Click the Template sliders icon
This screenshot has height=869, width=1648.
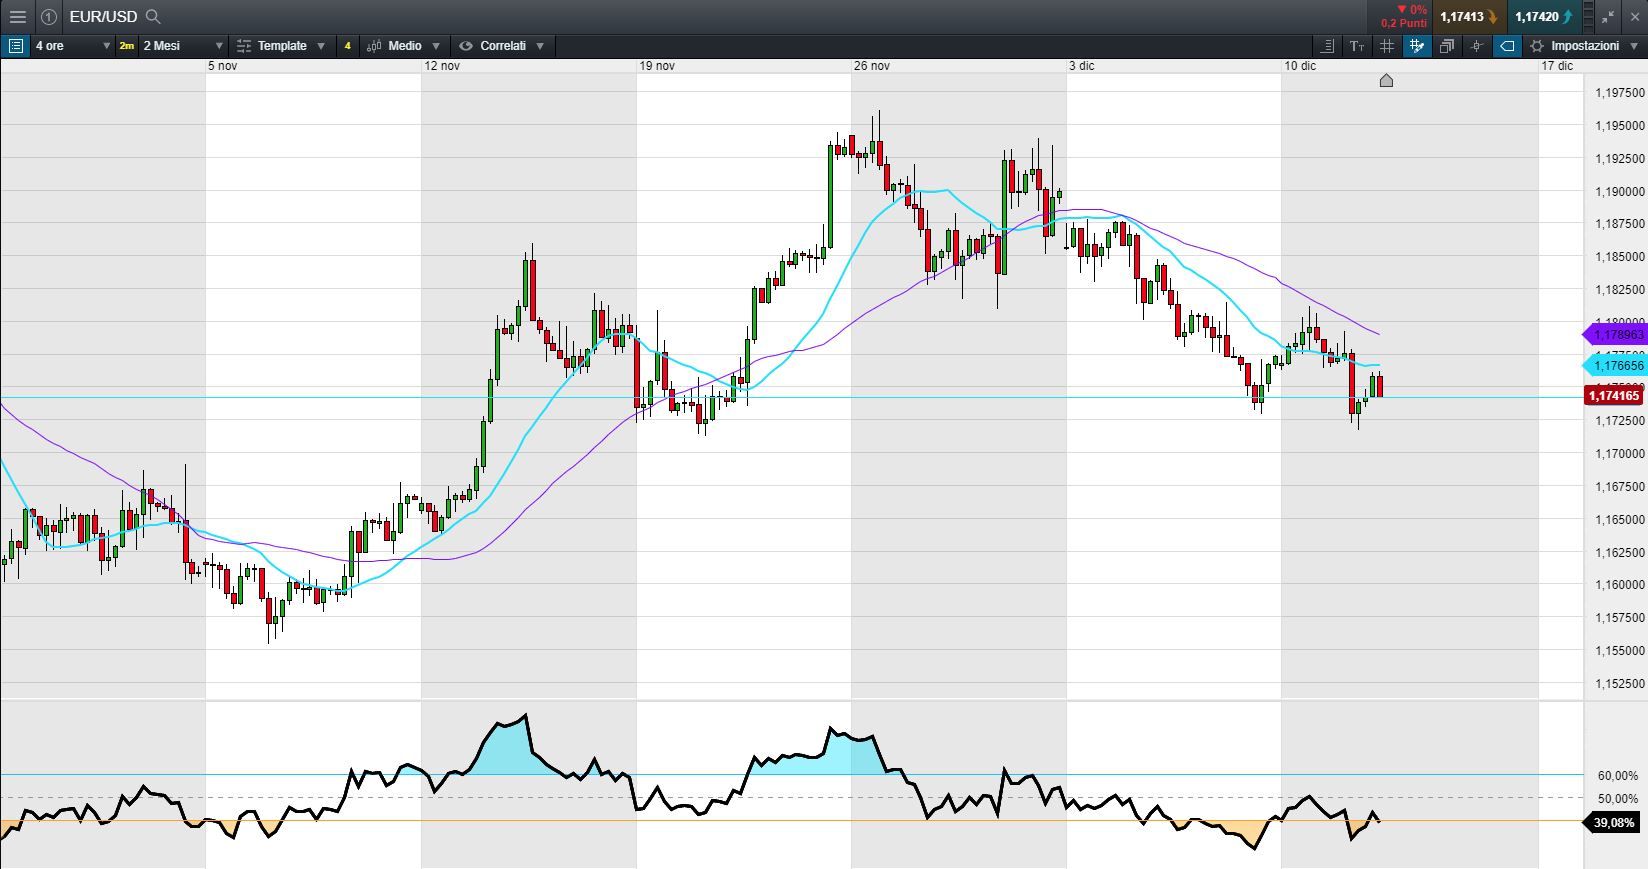pyautogui.click(x=244, y=46)
